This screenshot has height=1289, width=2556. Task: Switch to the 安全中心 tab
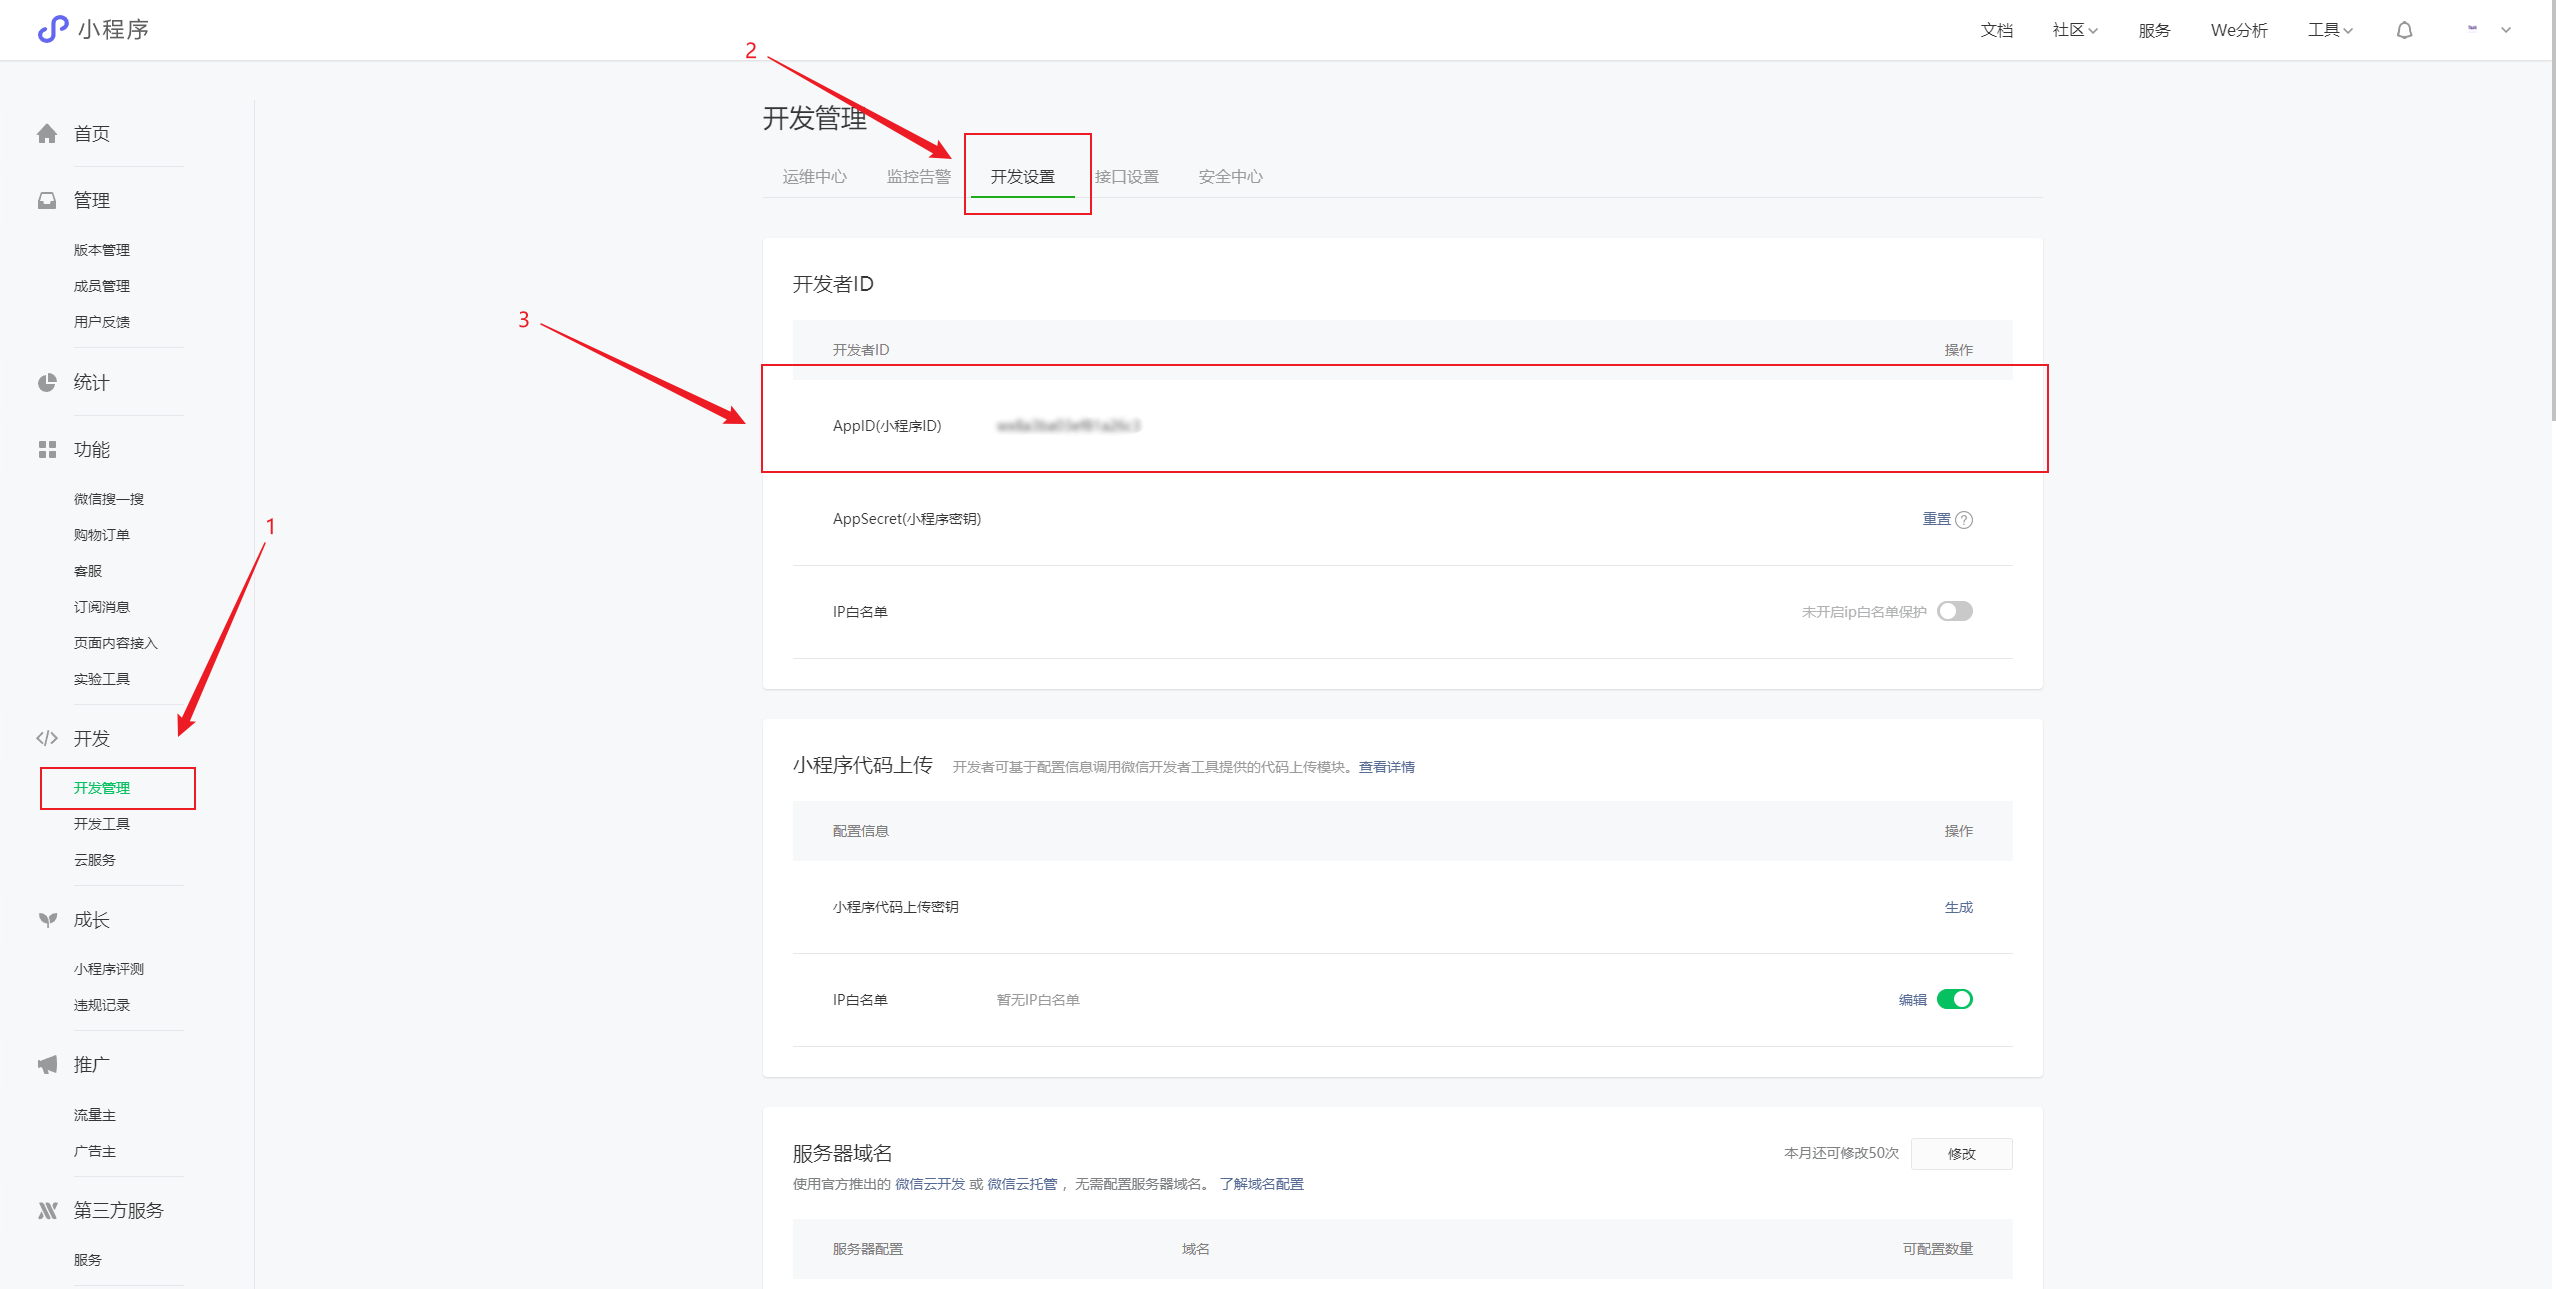pyautogui.click(x=1230, y=177)
